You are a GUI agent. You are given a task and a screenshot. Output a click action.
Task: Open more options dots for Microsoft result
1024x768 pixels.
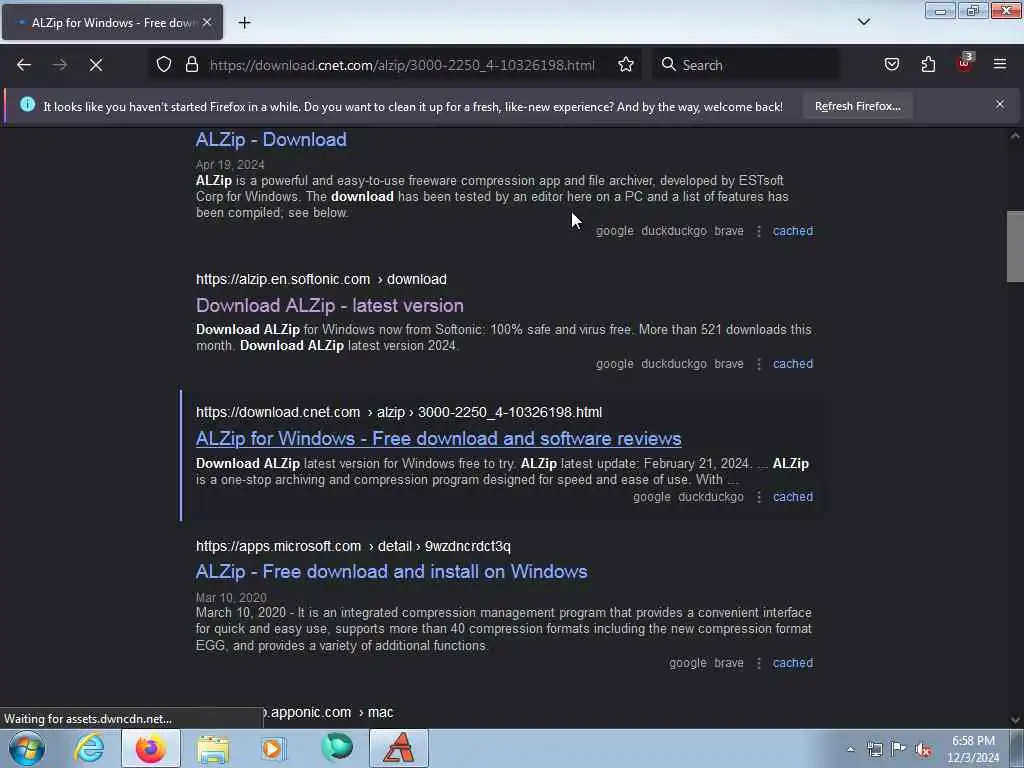click(x=759, y=664)
